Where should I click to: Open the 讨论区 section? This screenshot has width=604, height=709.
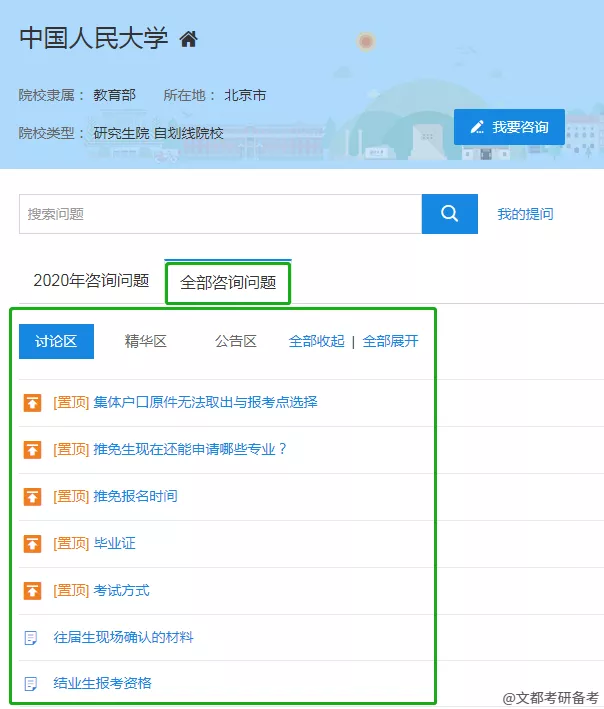point(57,341)
